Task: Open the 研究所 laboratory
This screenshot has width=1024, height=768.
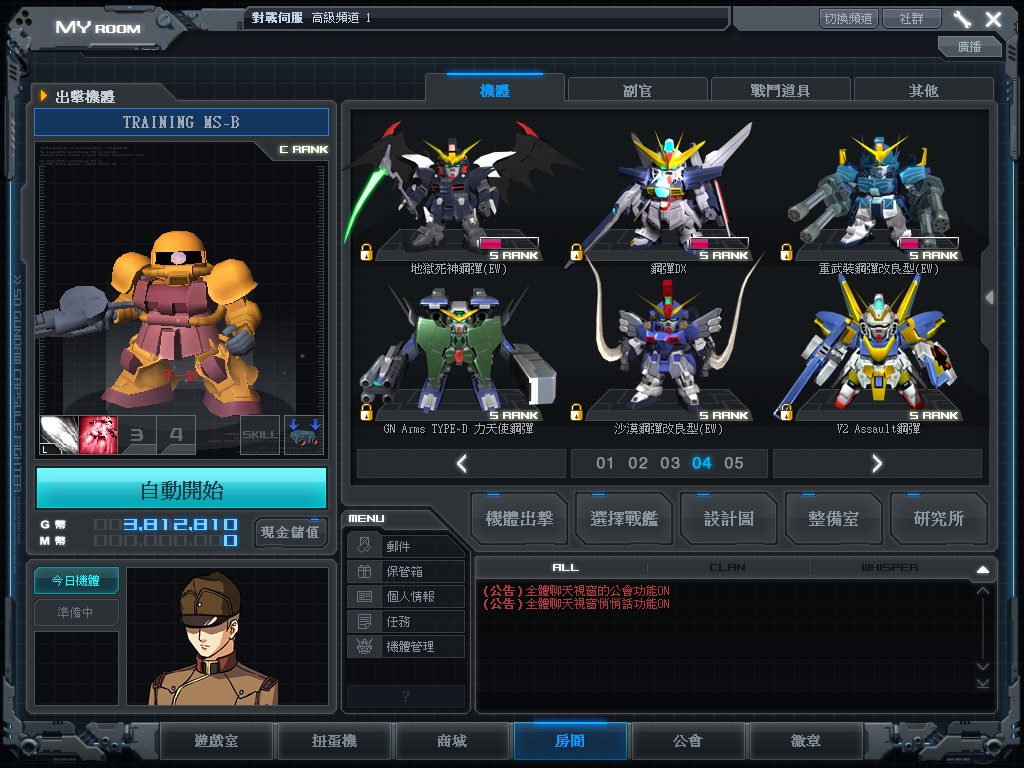Action: [938, 519]
